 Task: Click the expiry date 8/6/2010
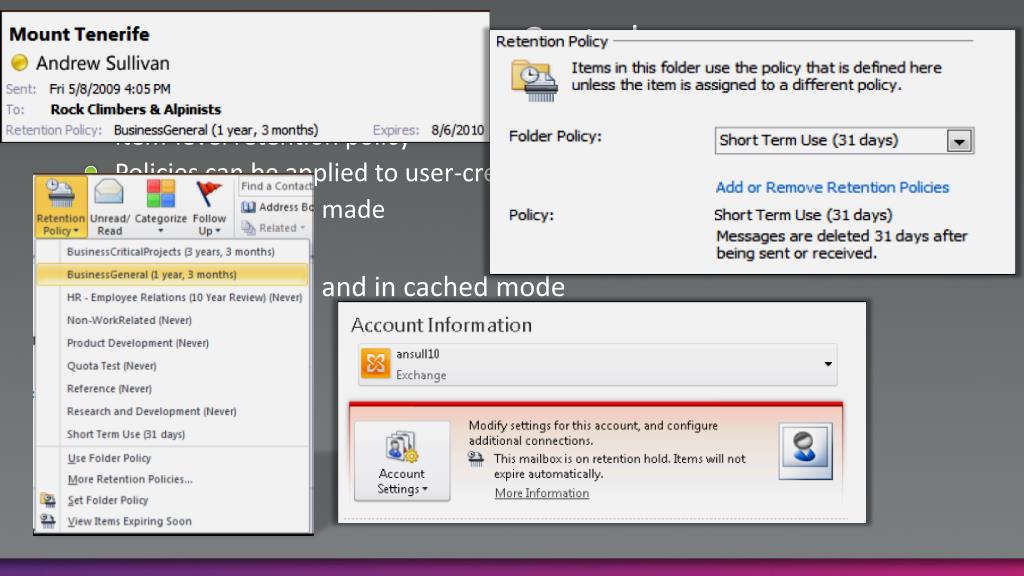coord(457,130)
